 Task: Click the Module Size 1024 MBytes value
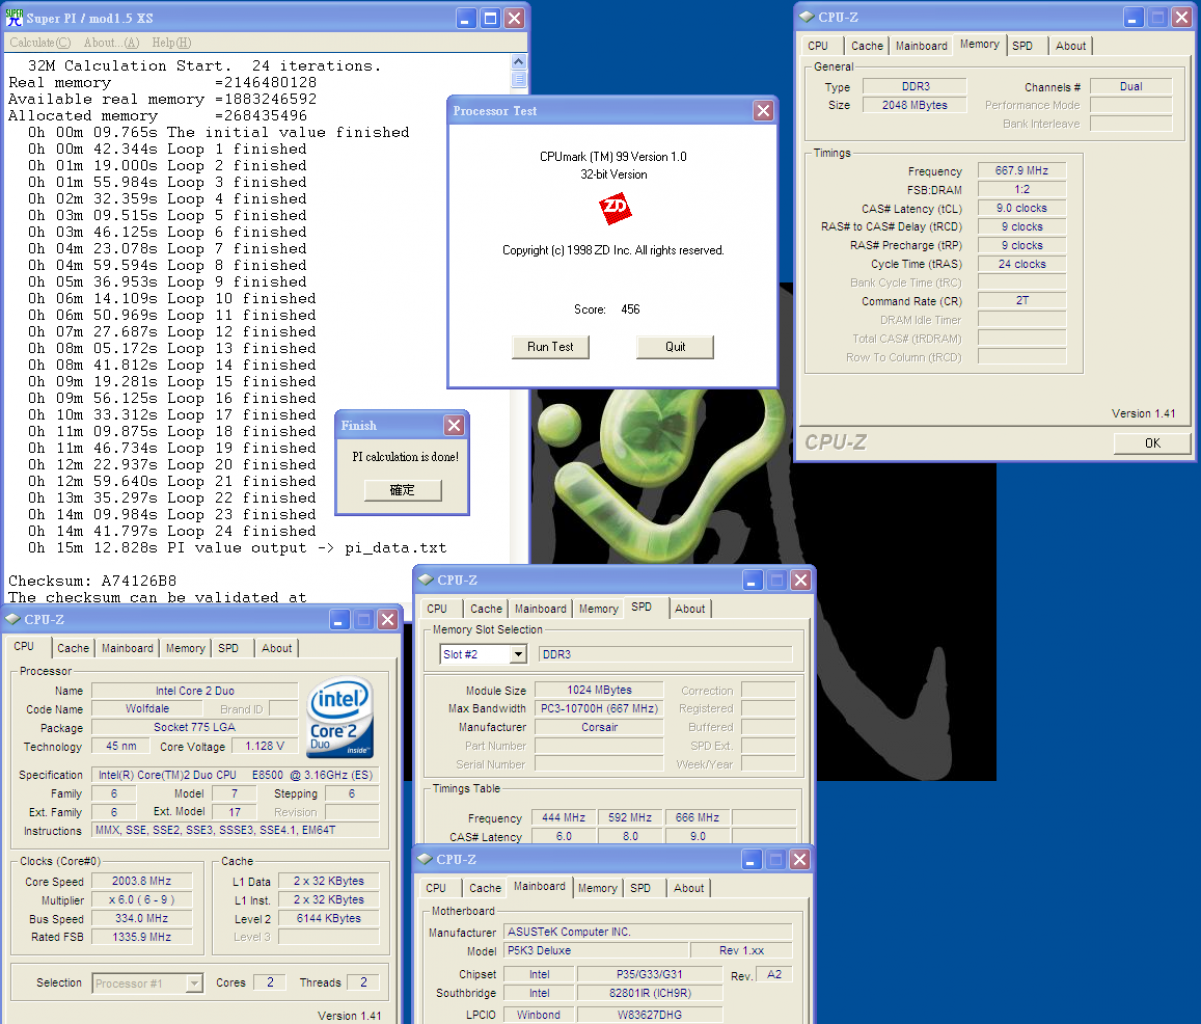point(599,690)
